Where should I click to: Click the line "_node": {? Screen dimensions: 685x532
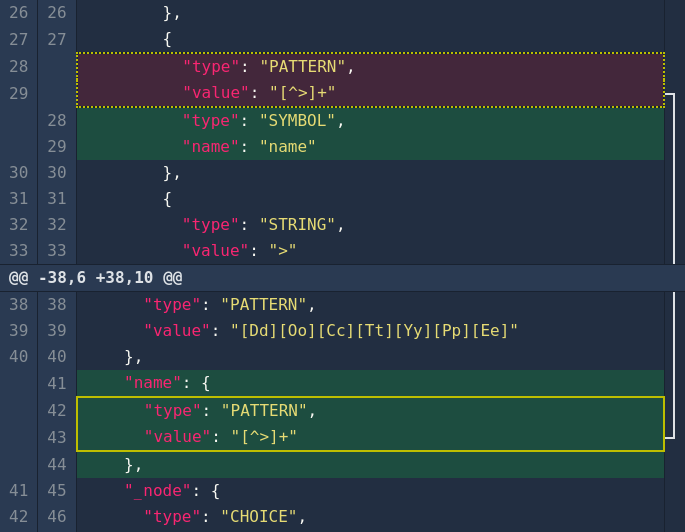370,491
